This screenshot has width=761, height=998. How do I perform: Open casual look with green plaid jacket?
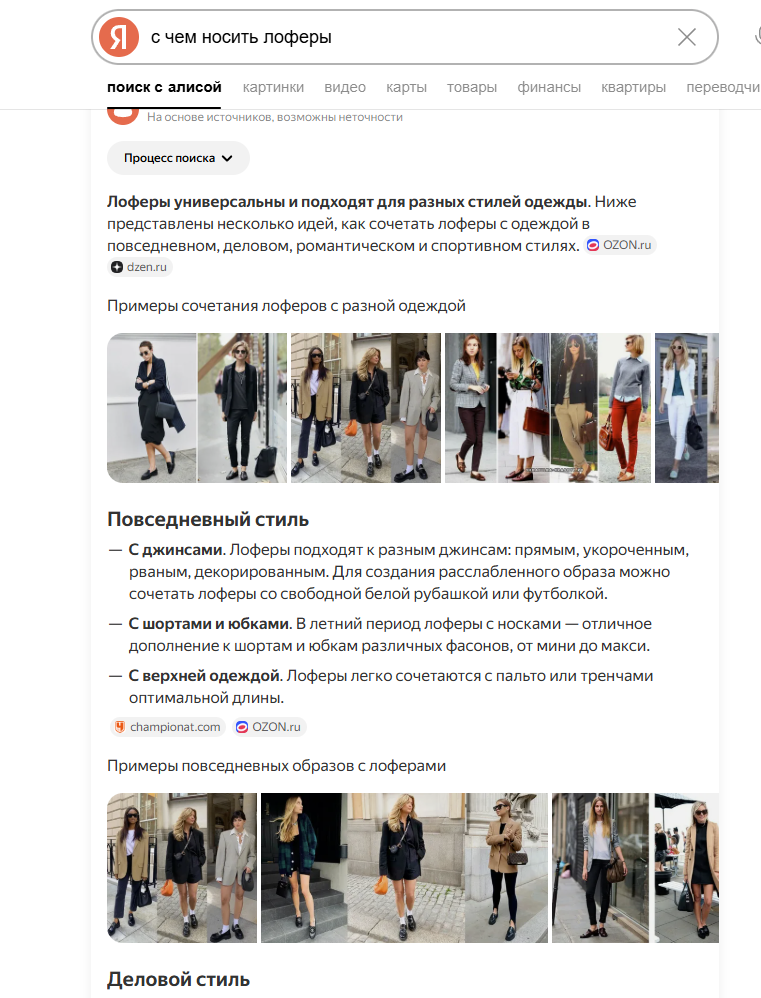tap(304, 868)
